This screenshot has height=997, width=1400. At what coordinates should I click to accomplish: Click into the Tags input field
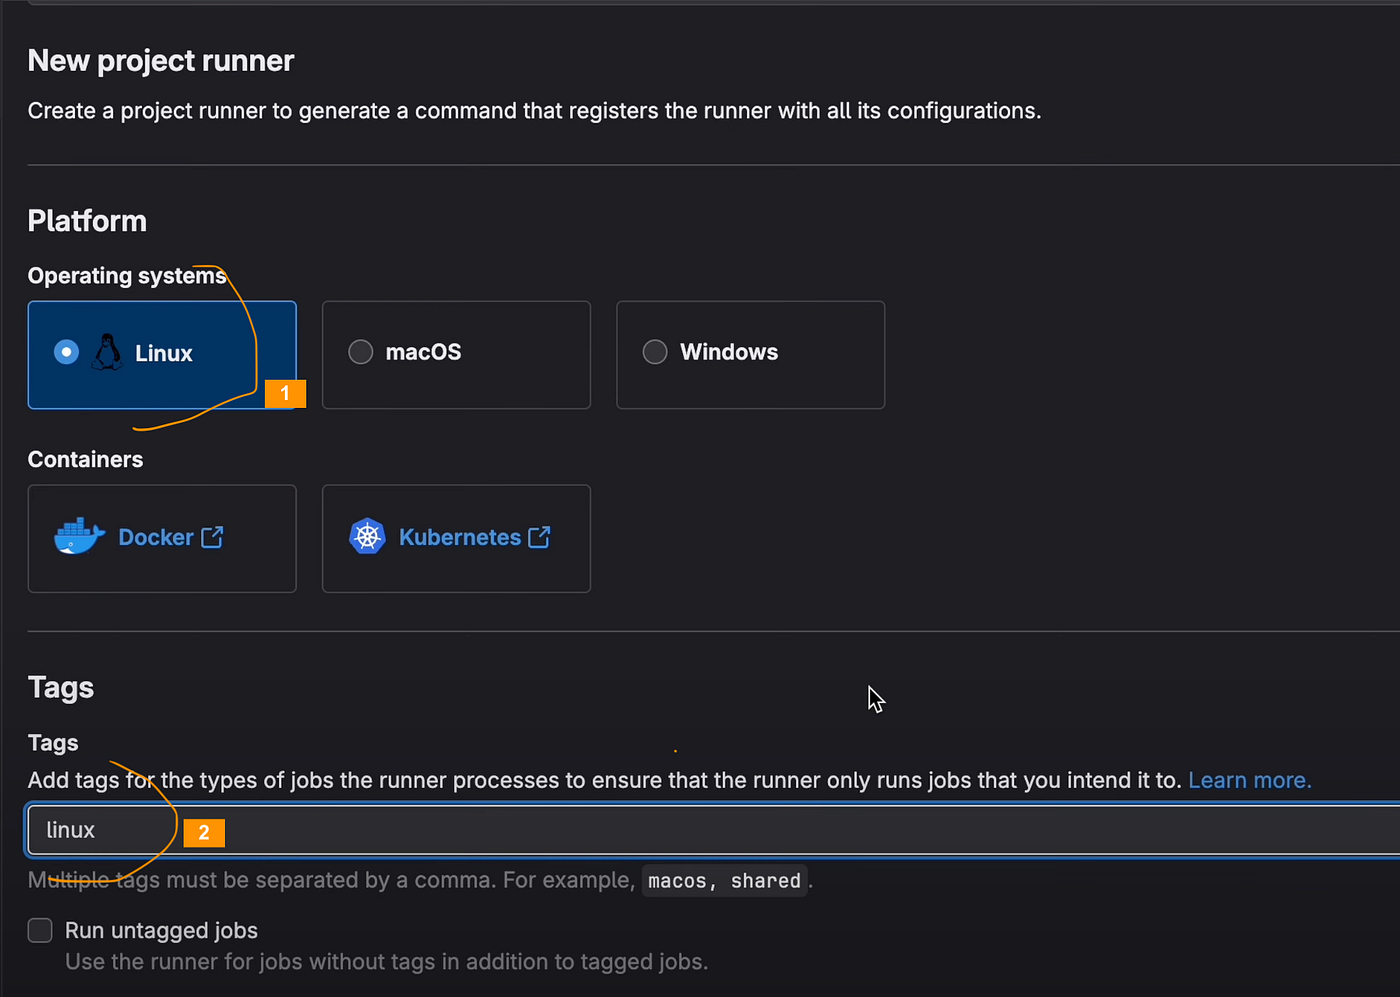point(714,830)
